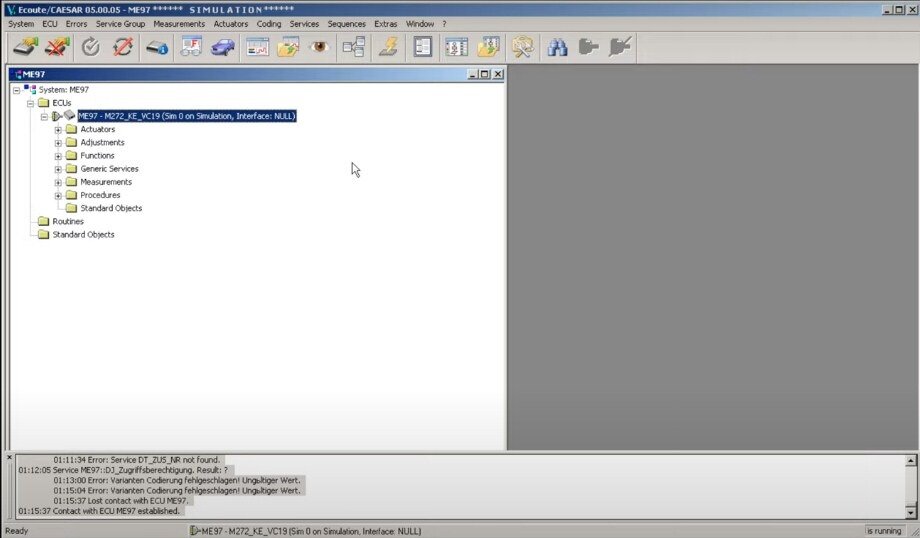The width and height of the screenshot is (920, 538).
Task: Collapse the ECUs folder node
Action: [x=31, y=103]
